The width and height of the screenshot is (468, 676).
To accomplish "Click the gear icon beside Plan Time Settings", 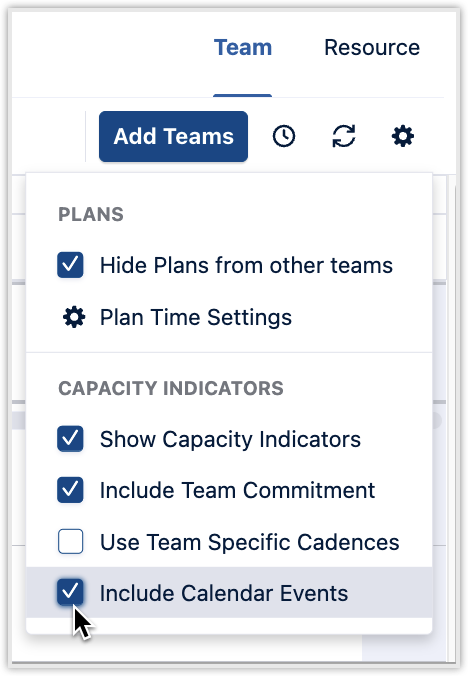I will tap(74, 317).
